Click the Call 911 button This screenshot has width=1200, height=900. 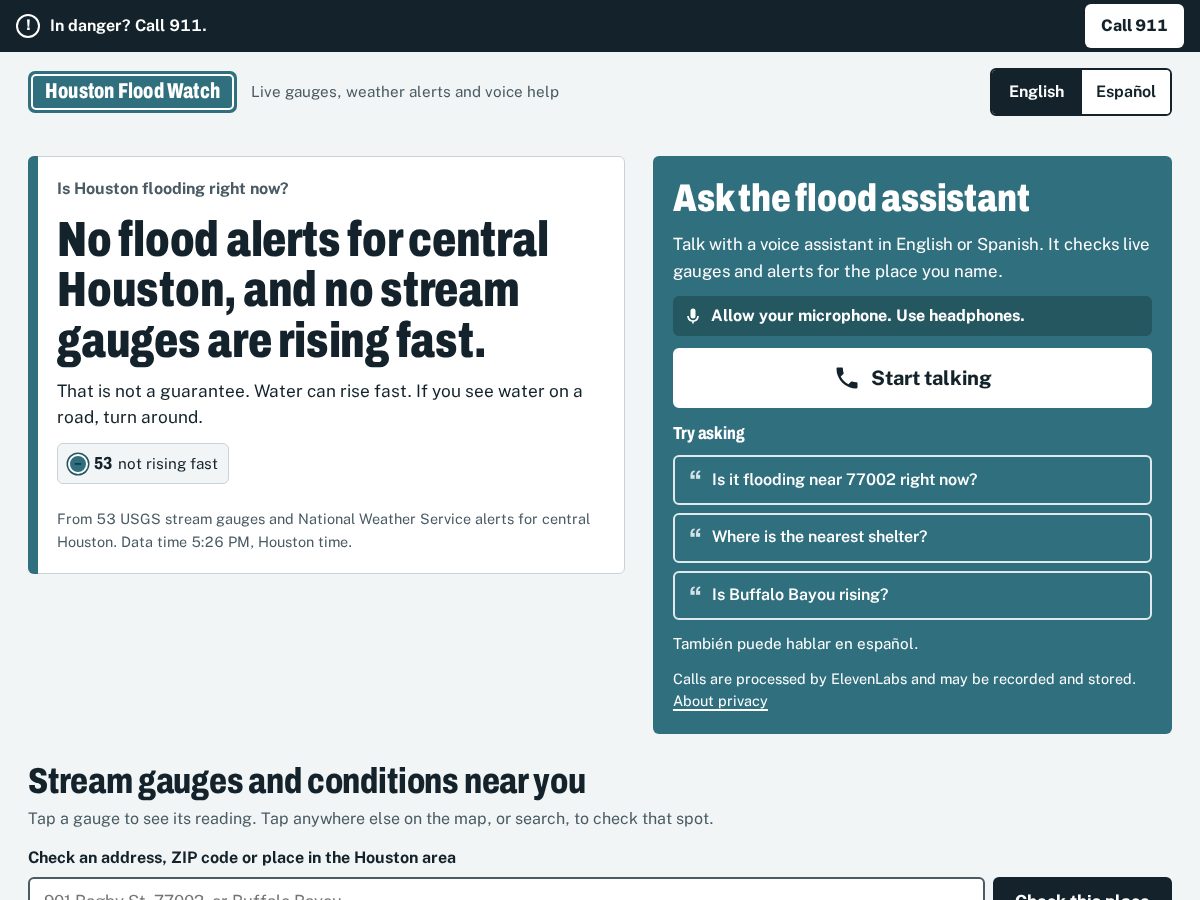1134,26
